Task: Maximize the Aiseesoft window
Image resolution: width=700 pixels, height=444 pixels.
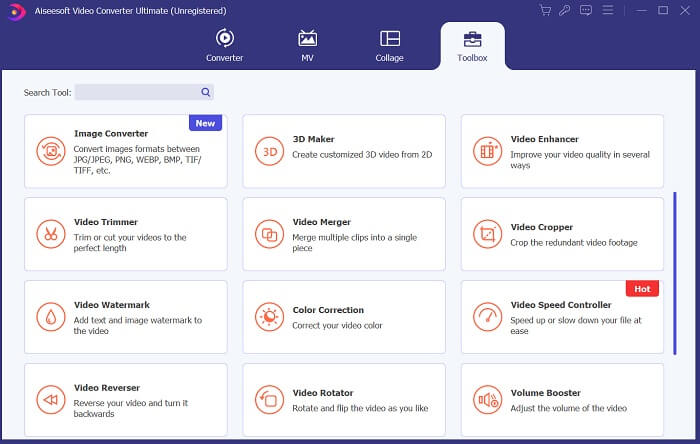Action: (663, 10)
